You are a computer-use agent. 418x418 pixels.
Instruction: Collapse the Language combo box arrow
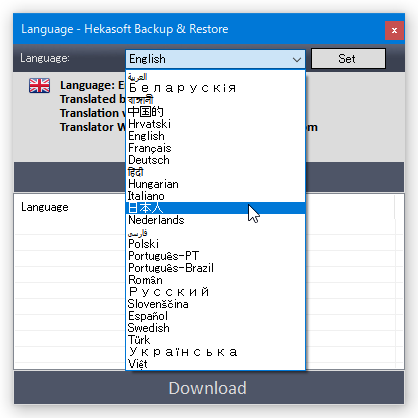297,59
